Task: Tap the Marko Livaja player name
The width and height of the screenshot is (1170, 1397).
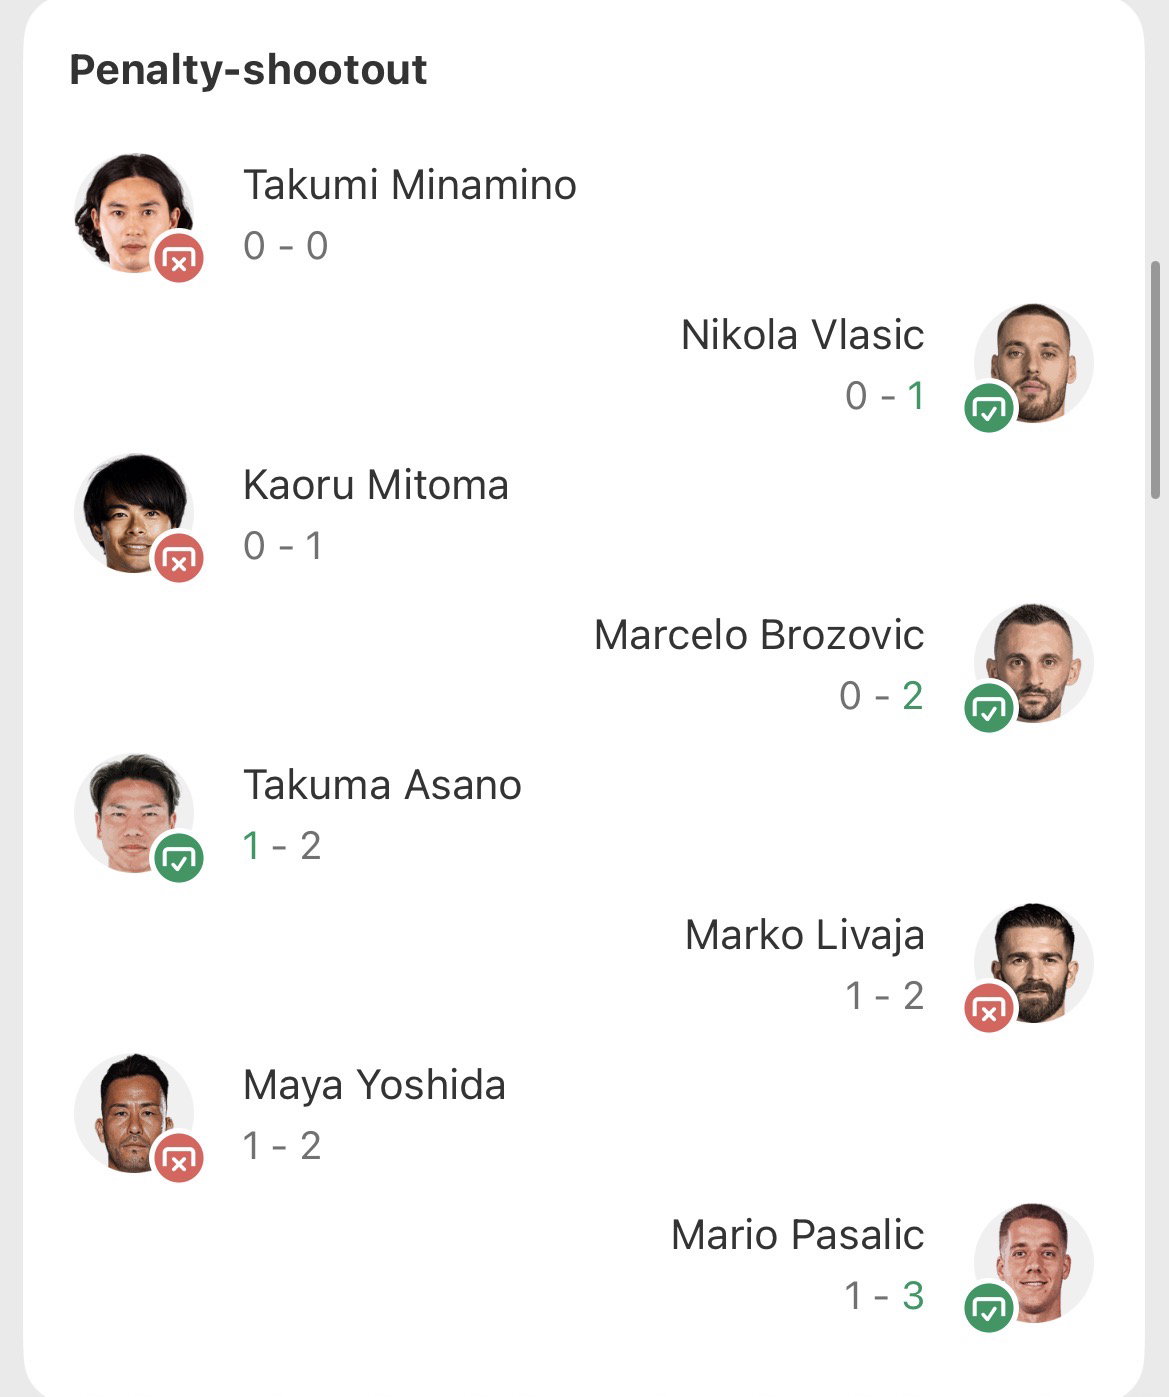Action: 805,936
